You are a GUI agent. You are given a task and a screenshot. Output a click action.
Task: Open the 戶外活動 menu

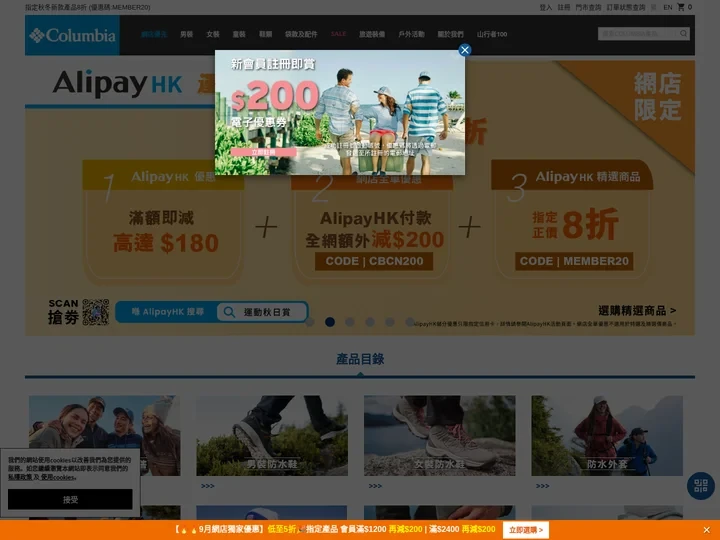[x=411, y=34]
